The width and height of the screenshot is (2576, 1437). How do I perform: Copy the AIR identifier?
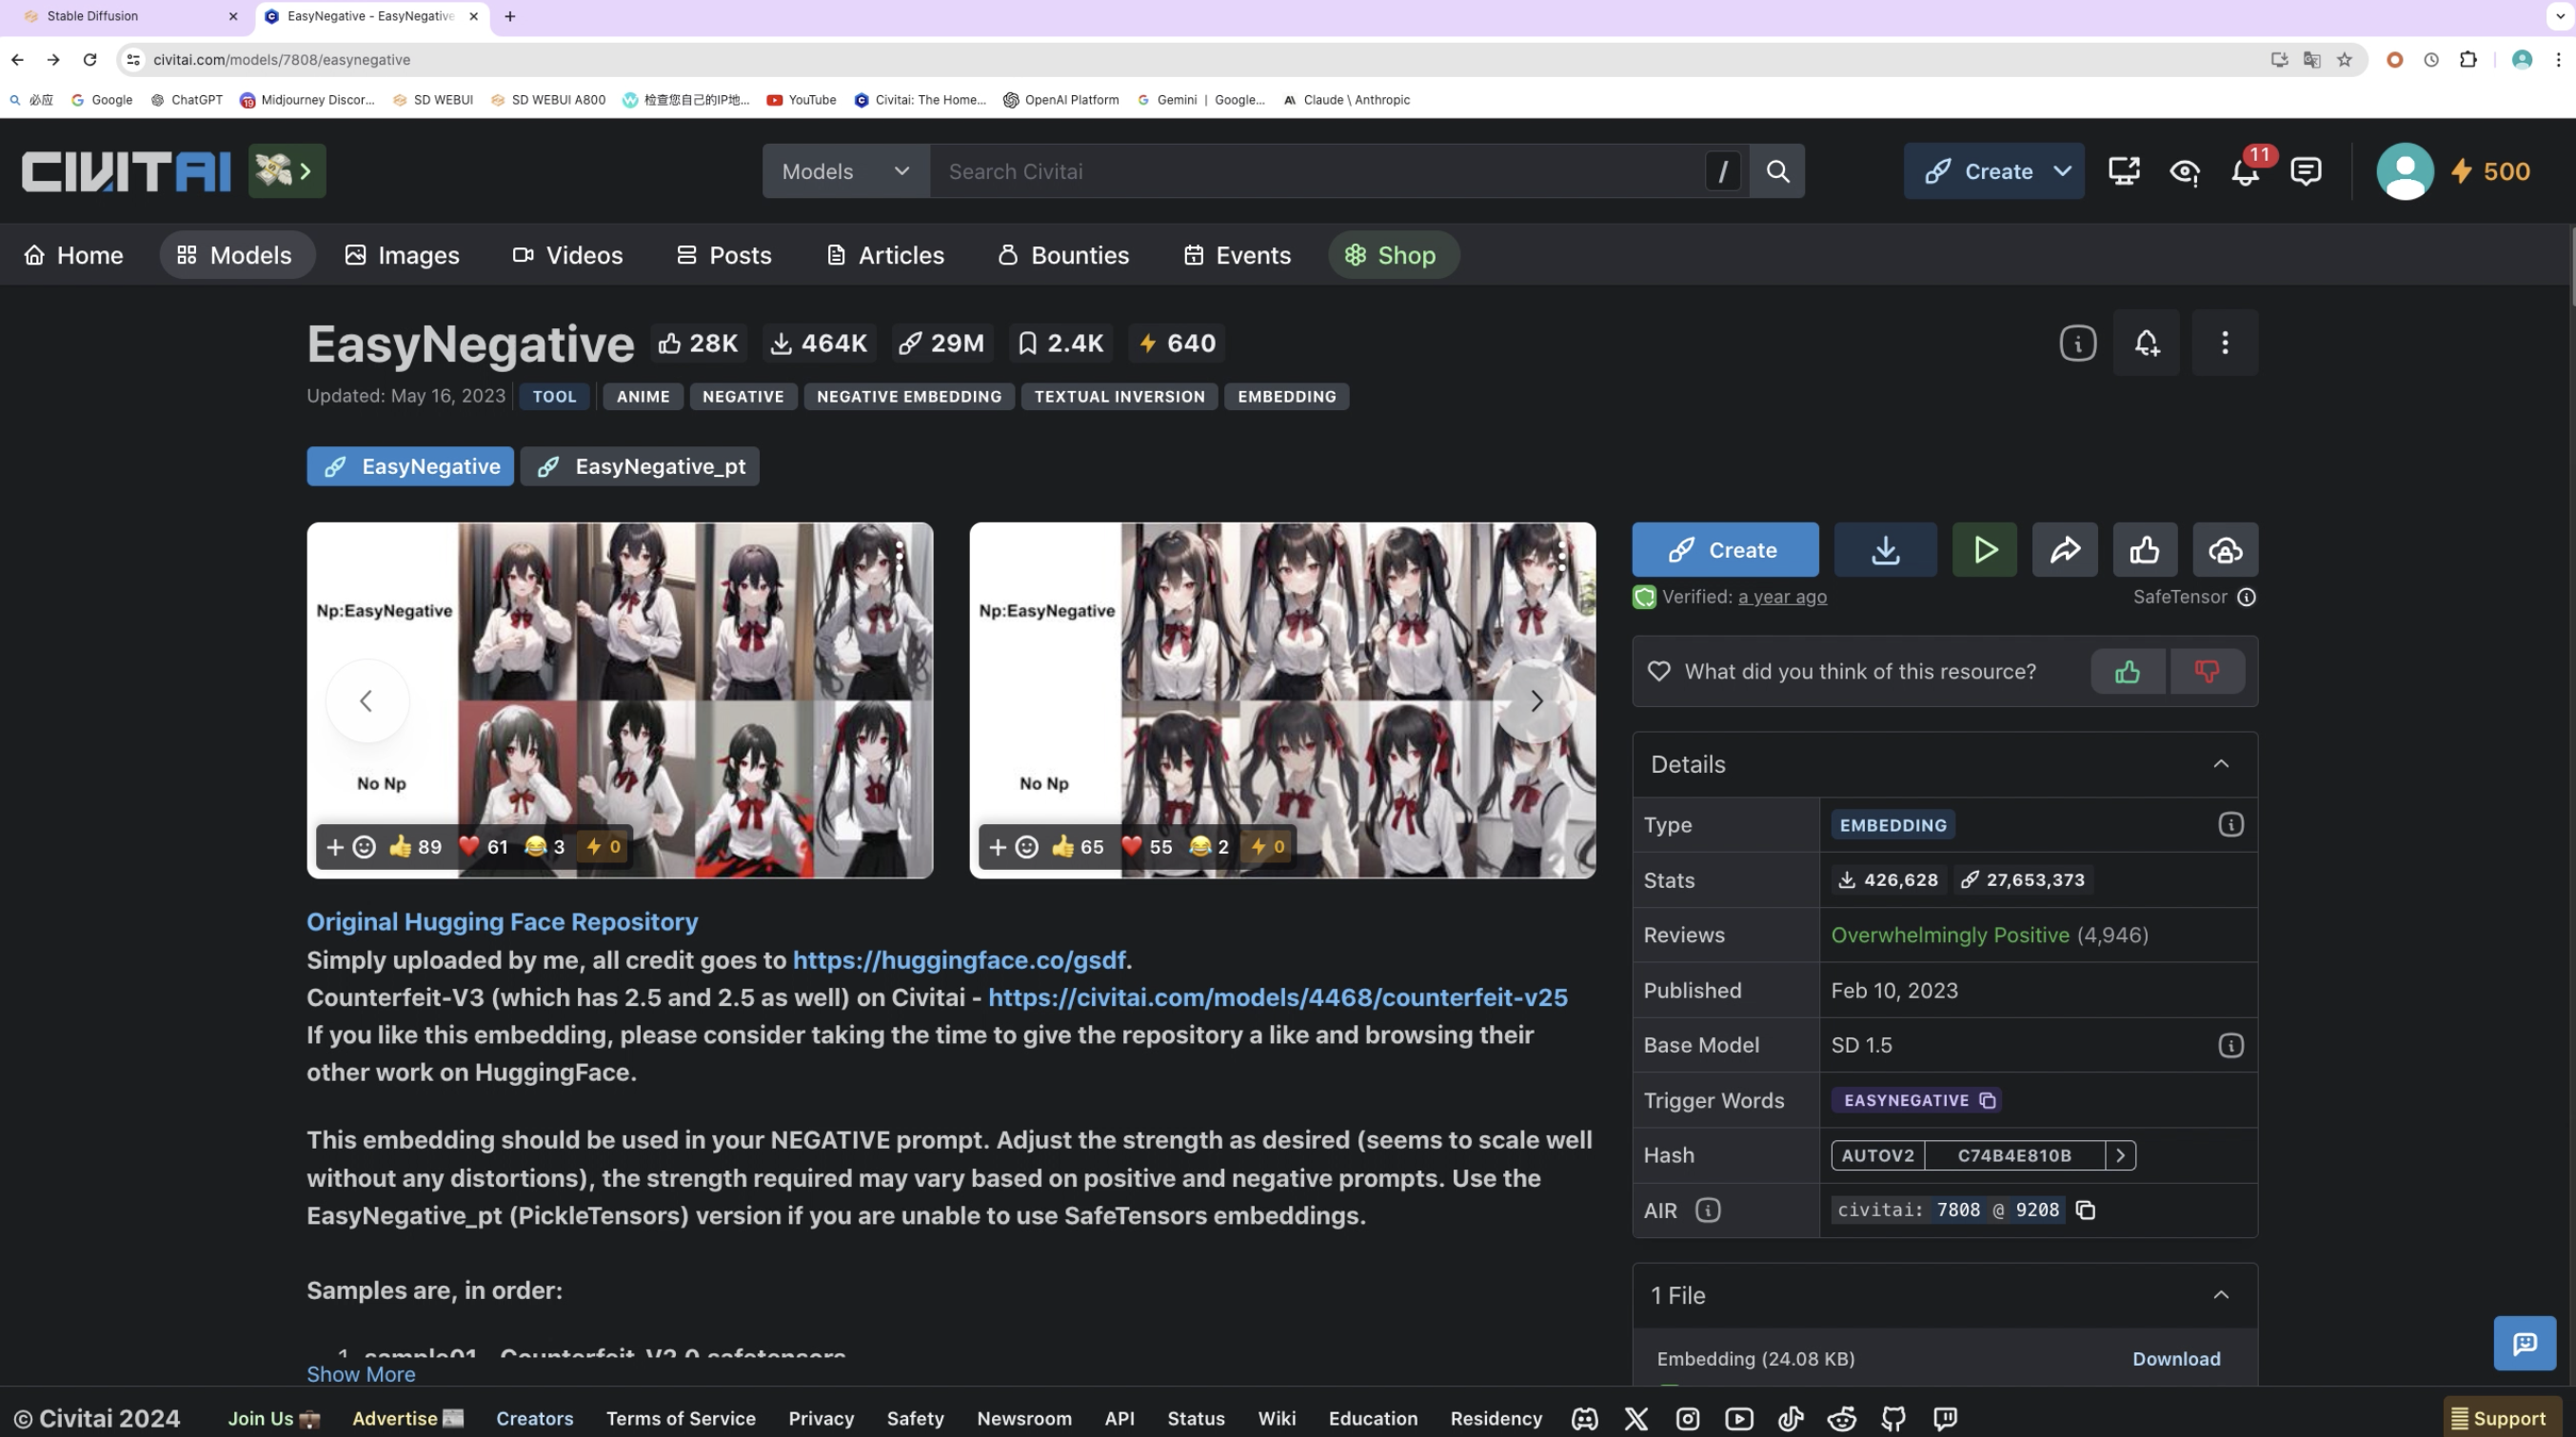(x=2085, y=1210)
